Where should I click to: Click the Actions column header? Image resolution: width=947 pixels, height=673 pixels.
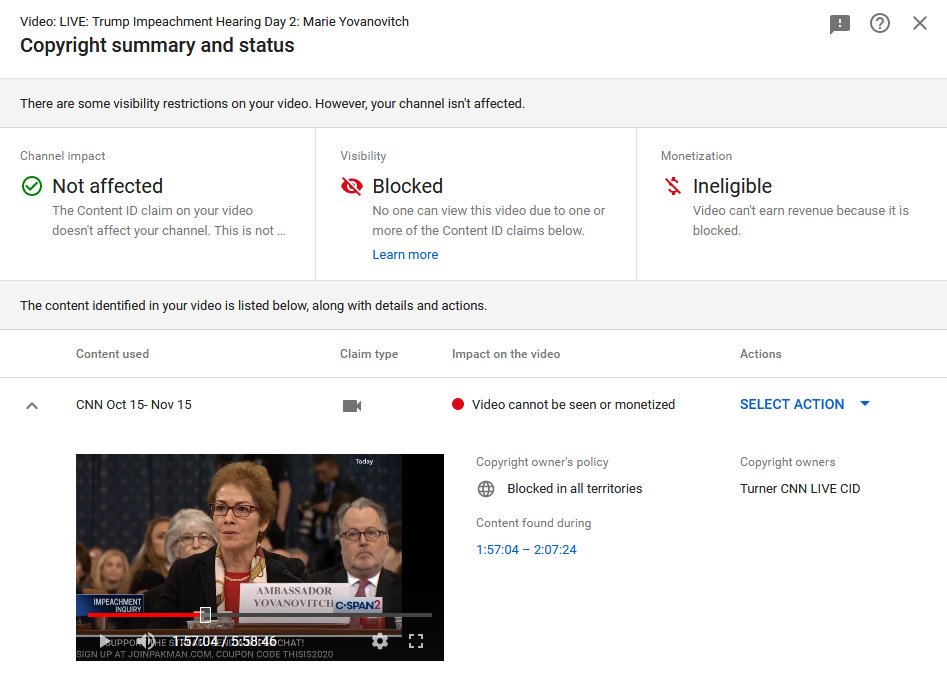(x=760, y=354)
